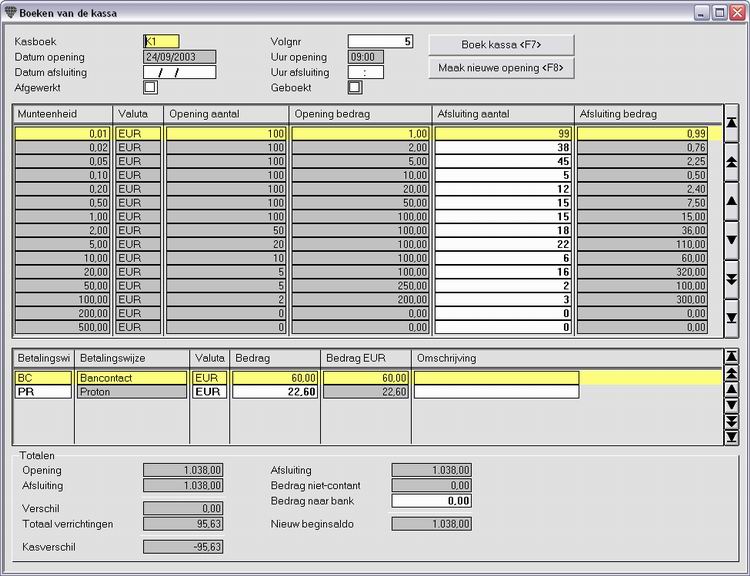
Task: Edit Bedrag cell showing 22,60
Action: [x=275, y=392]
